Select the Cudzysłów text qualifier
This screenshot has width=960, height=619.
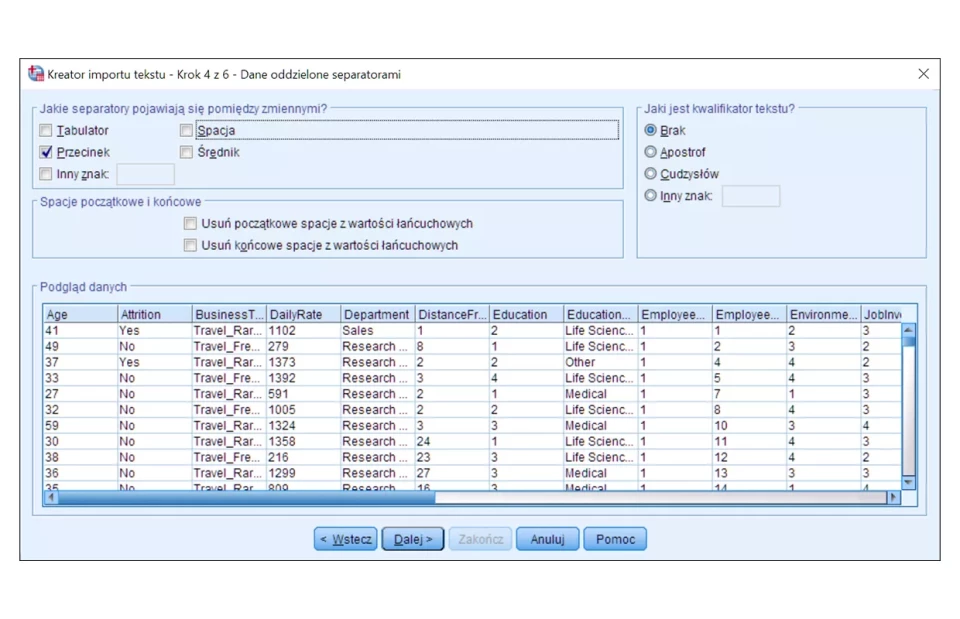[651, 174]
